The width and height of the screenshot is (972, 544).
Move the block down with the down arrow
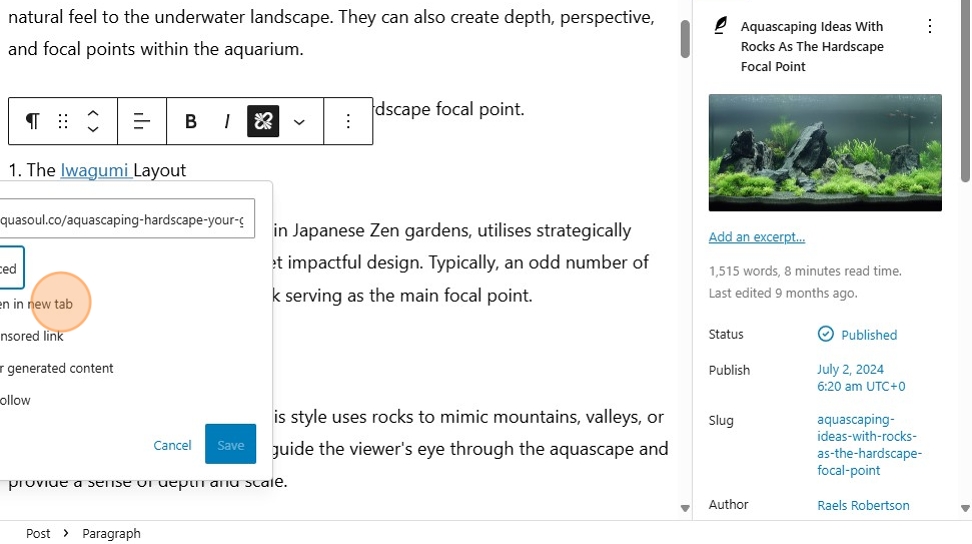93,129
